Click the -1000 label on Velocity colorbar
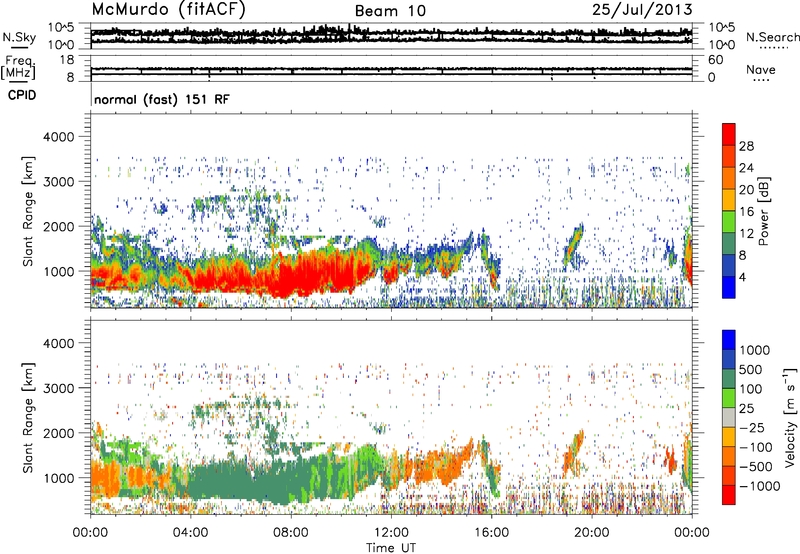The width and height of the screenshot is (800, 554). (760, 486)
